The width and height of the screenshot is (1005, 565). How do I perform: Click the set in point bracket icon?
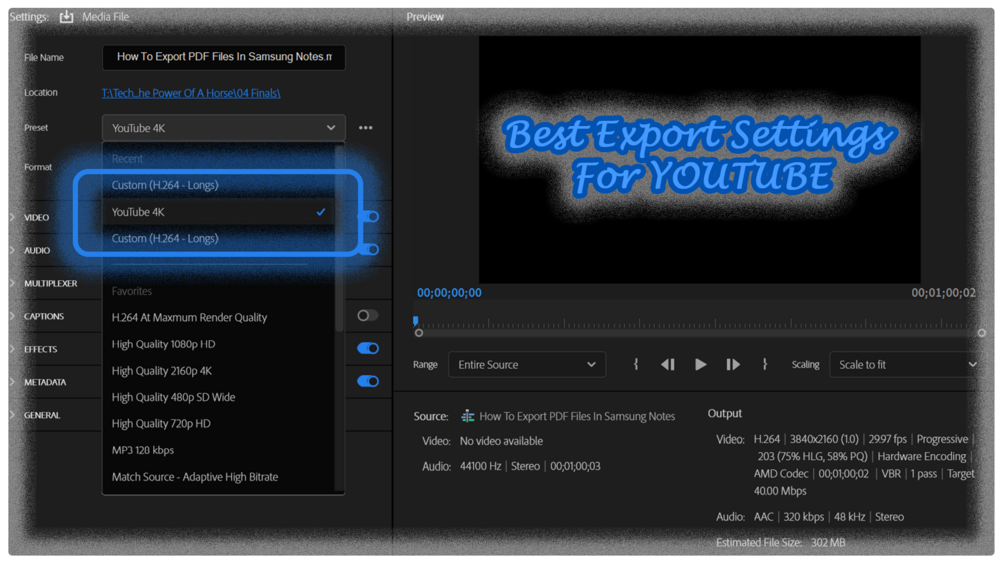tap(635, 364)
